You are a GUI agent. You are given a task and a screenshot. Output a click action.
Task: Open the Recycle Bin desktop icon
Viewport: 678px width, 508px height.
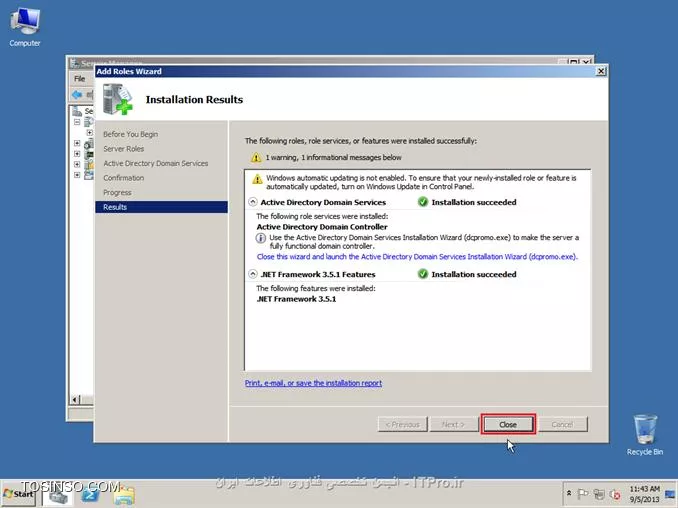(x=645, y=435)
